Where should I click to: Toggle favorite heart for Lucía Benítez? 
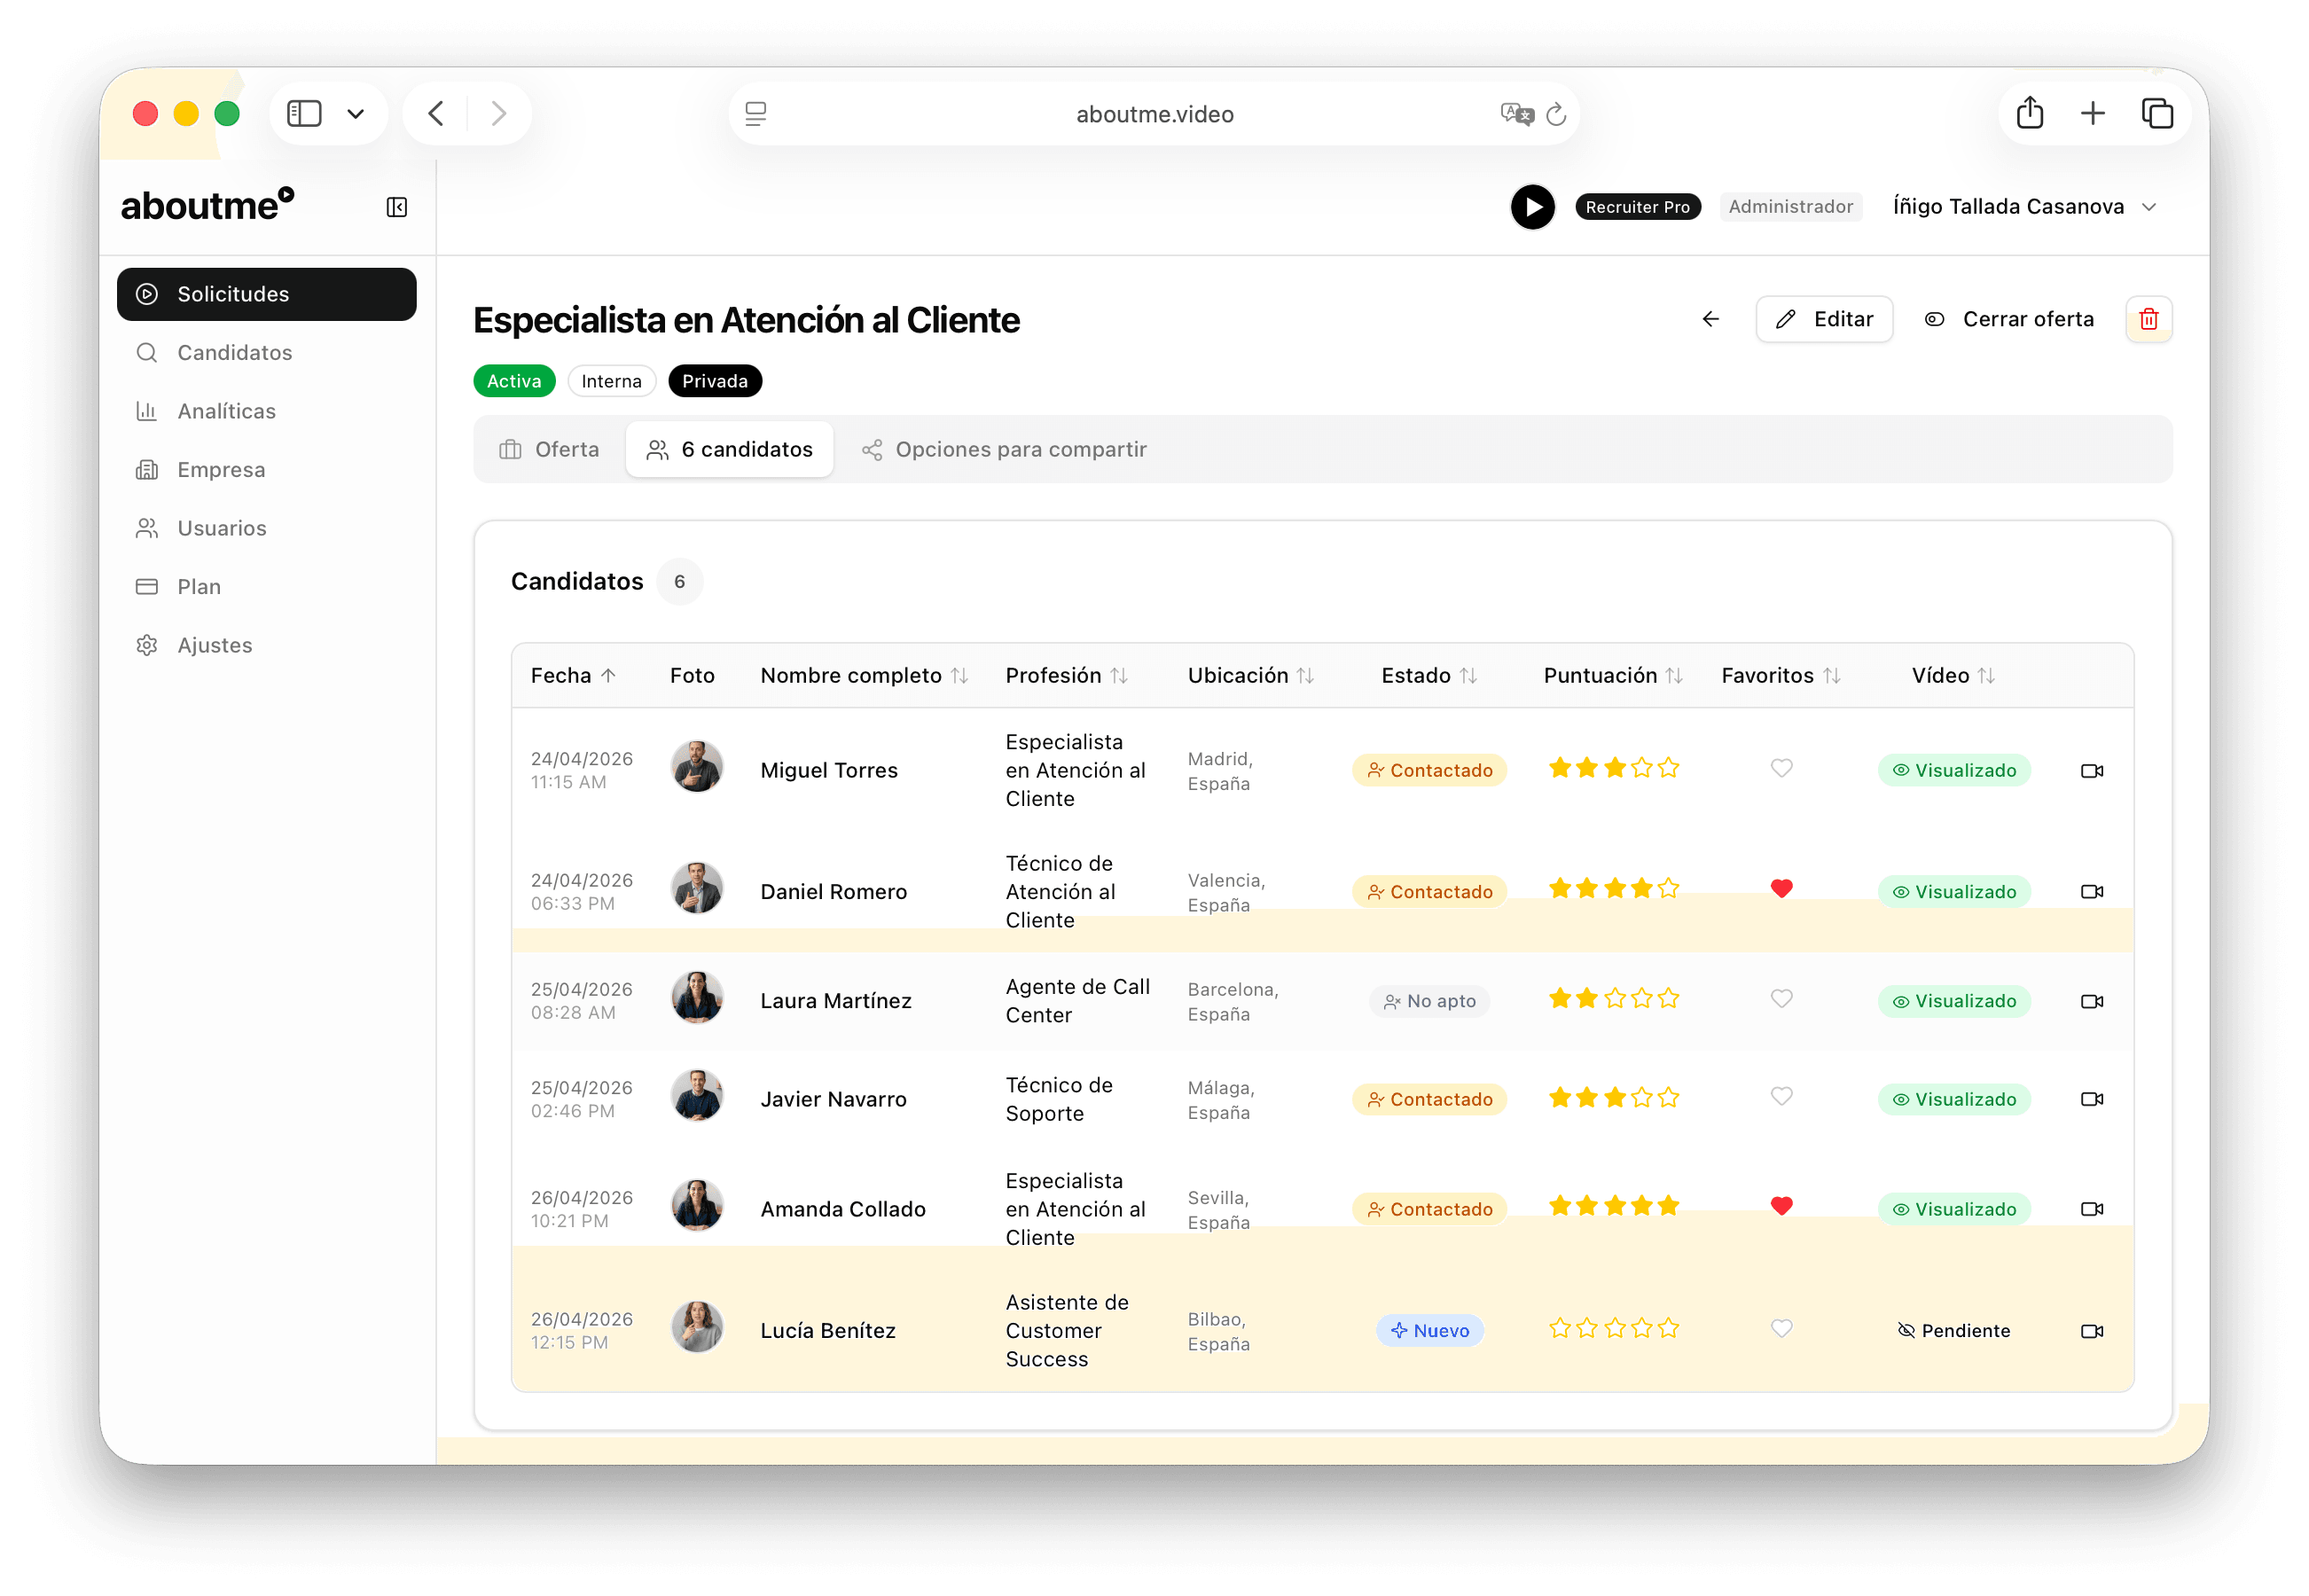pyautogui.click(x=1781, y=1328)
